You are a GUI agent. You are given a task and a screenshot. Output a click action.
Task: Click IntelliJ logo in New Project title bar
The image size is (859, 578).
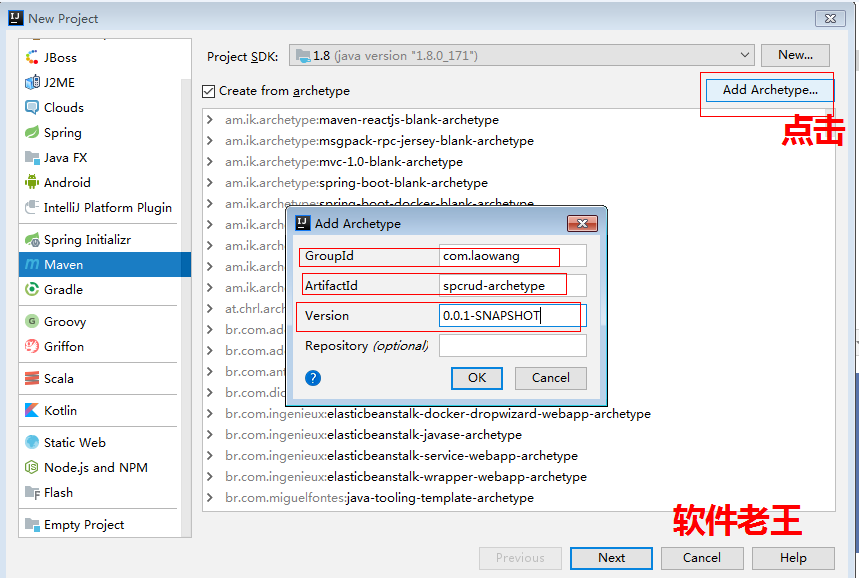click(16, 18)
